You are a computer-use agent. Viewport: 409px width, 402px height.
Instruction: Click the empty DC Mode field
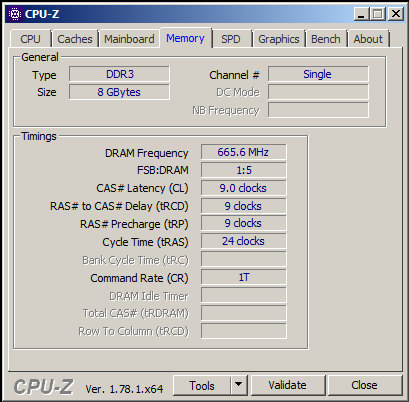[318, 92]
